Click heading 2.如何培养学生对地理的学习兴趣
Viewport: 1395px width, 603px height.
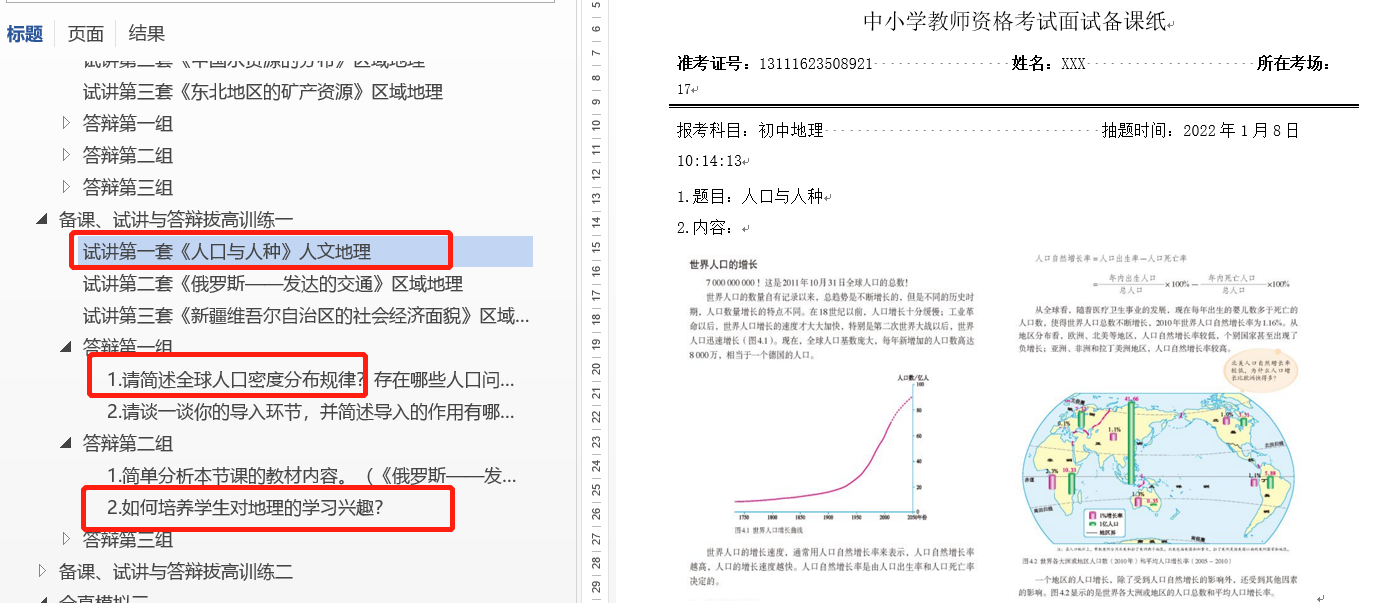coord(245,508)
